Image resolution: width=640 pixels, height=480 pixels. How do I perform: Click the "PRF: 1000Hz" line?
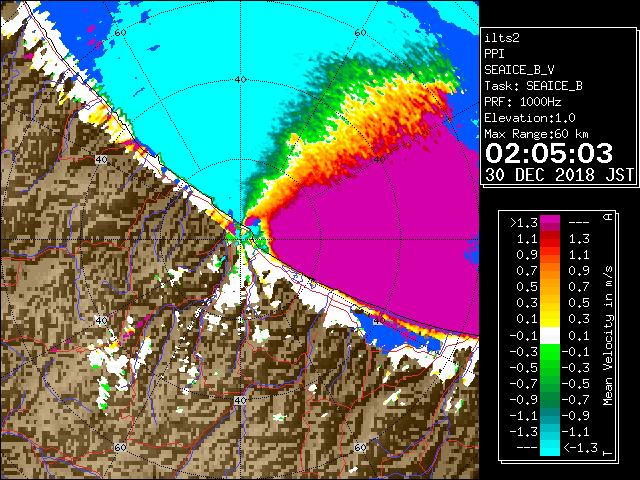522,102
